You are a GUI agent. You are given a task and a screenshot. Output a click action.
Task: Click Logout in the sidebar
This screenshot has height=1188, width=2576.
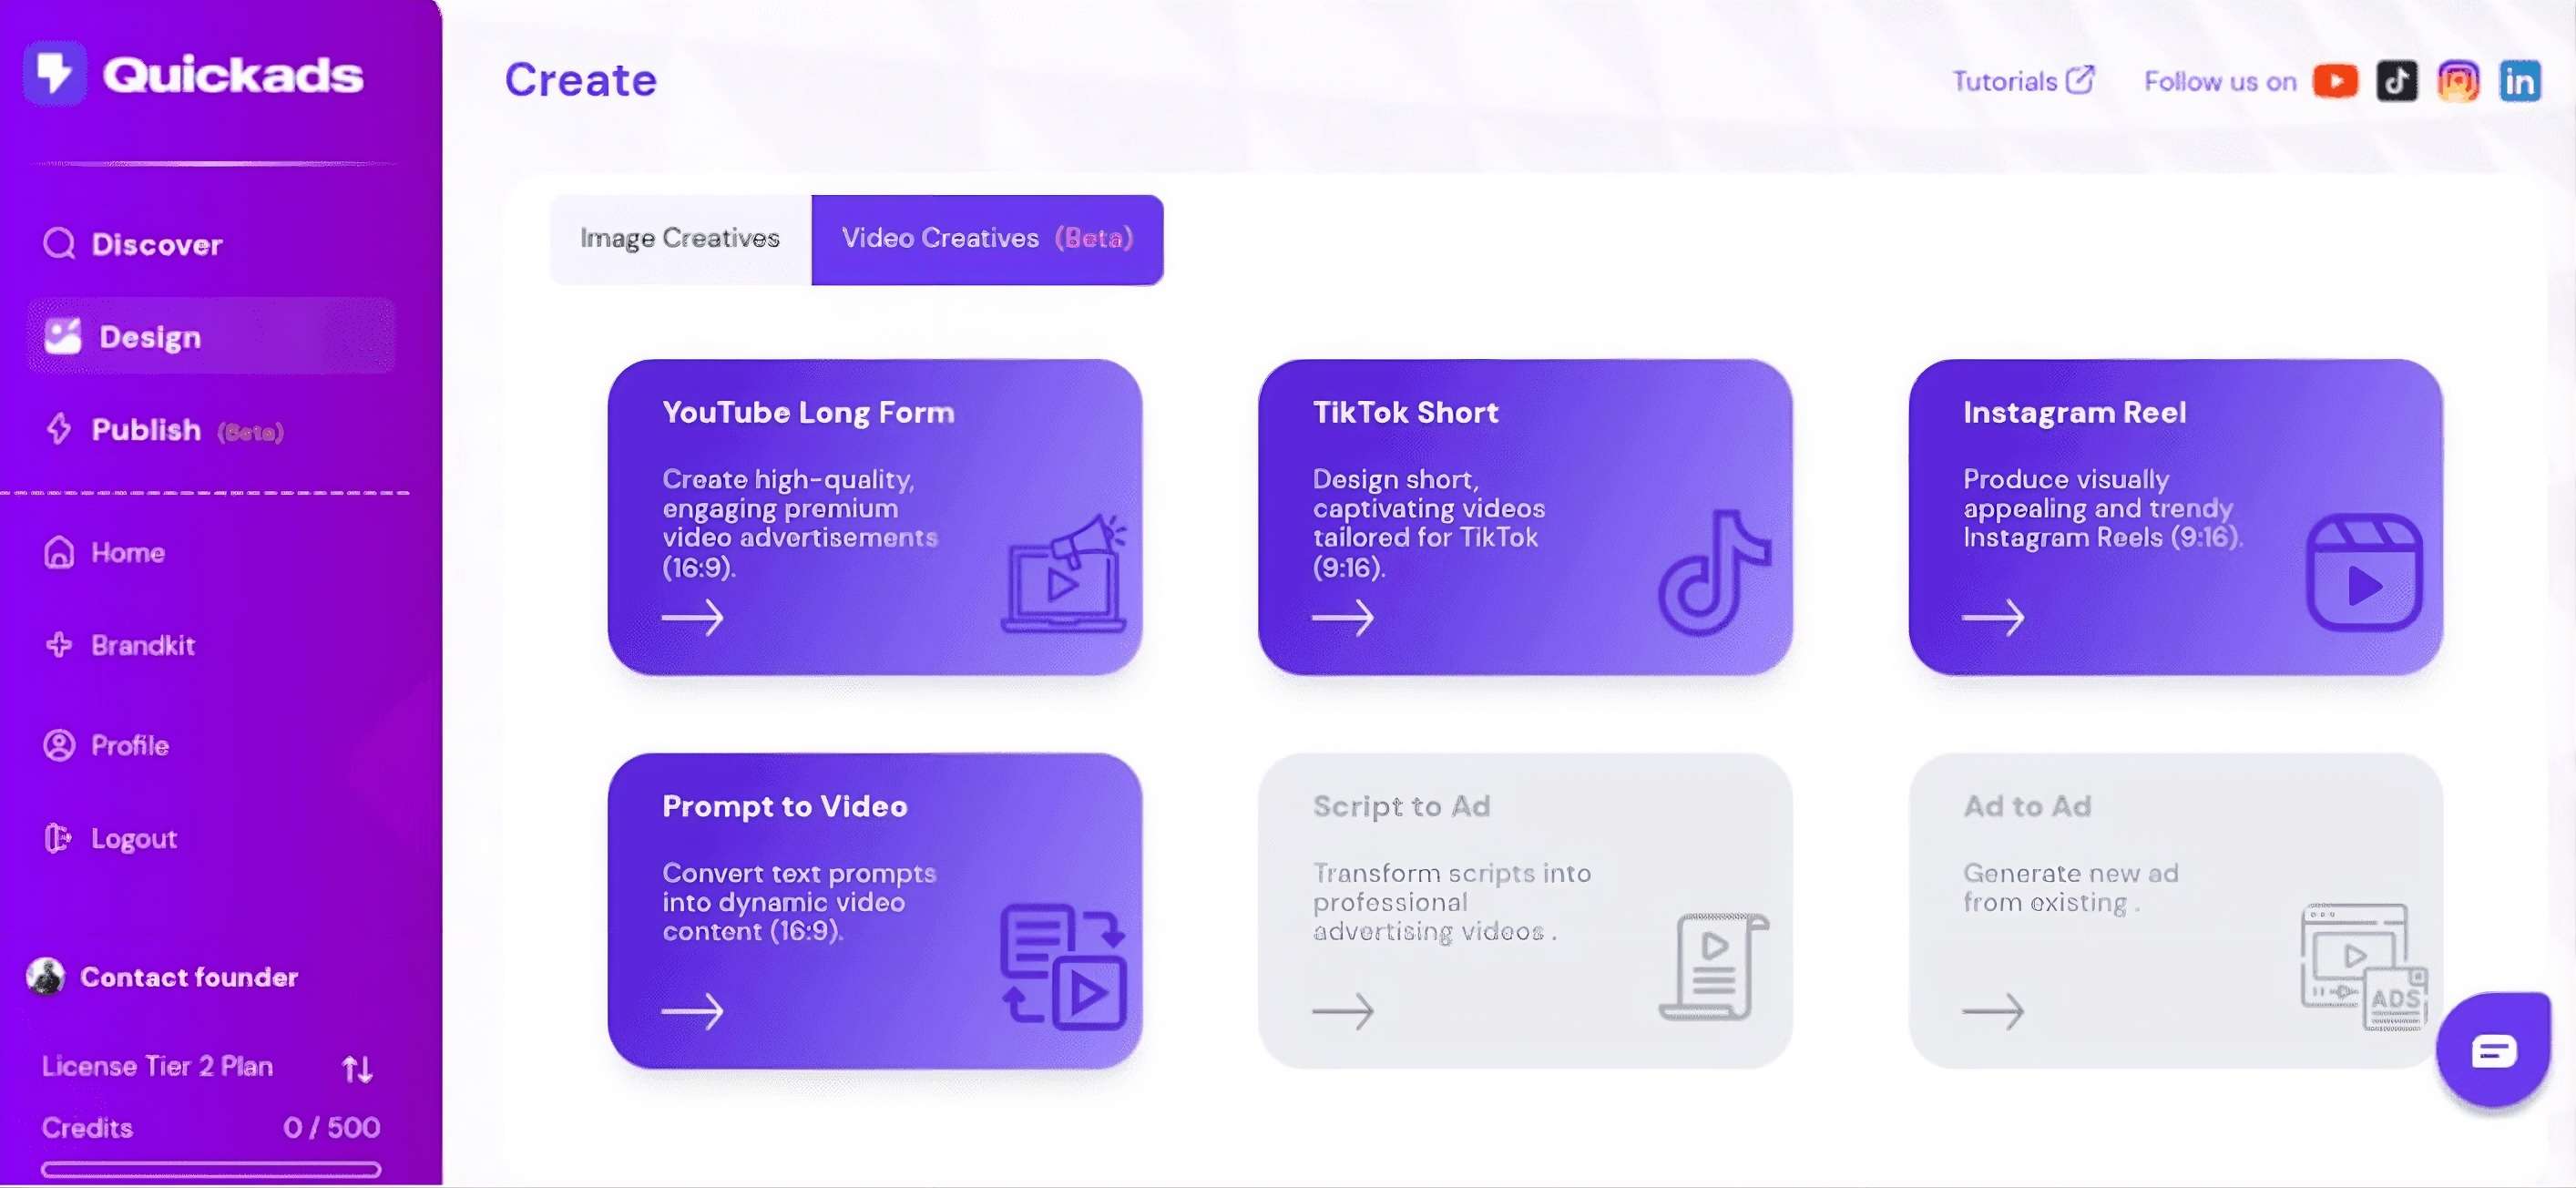click(x=134, y=838)
